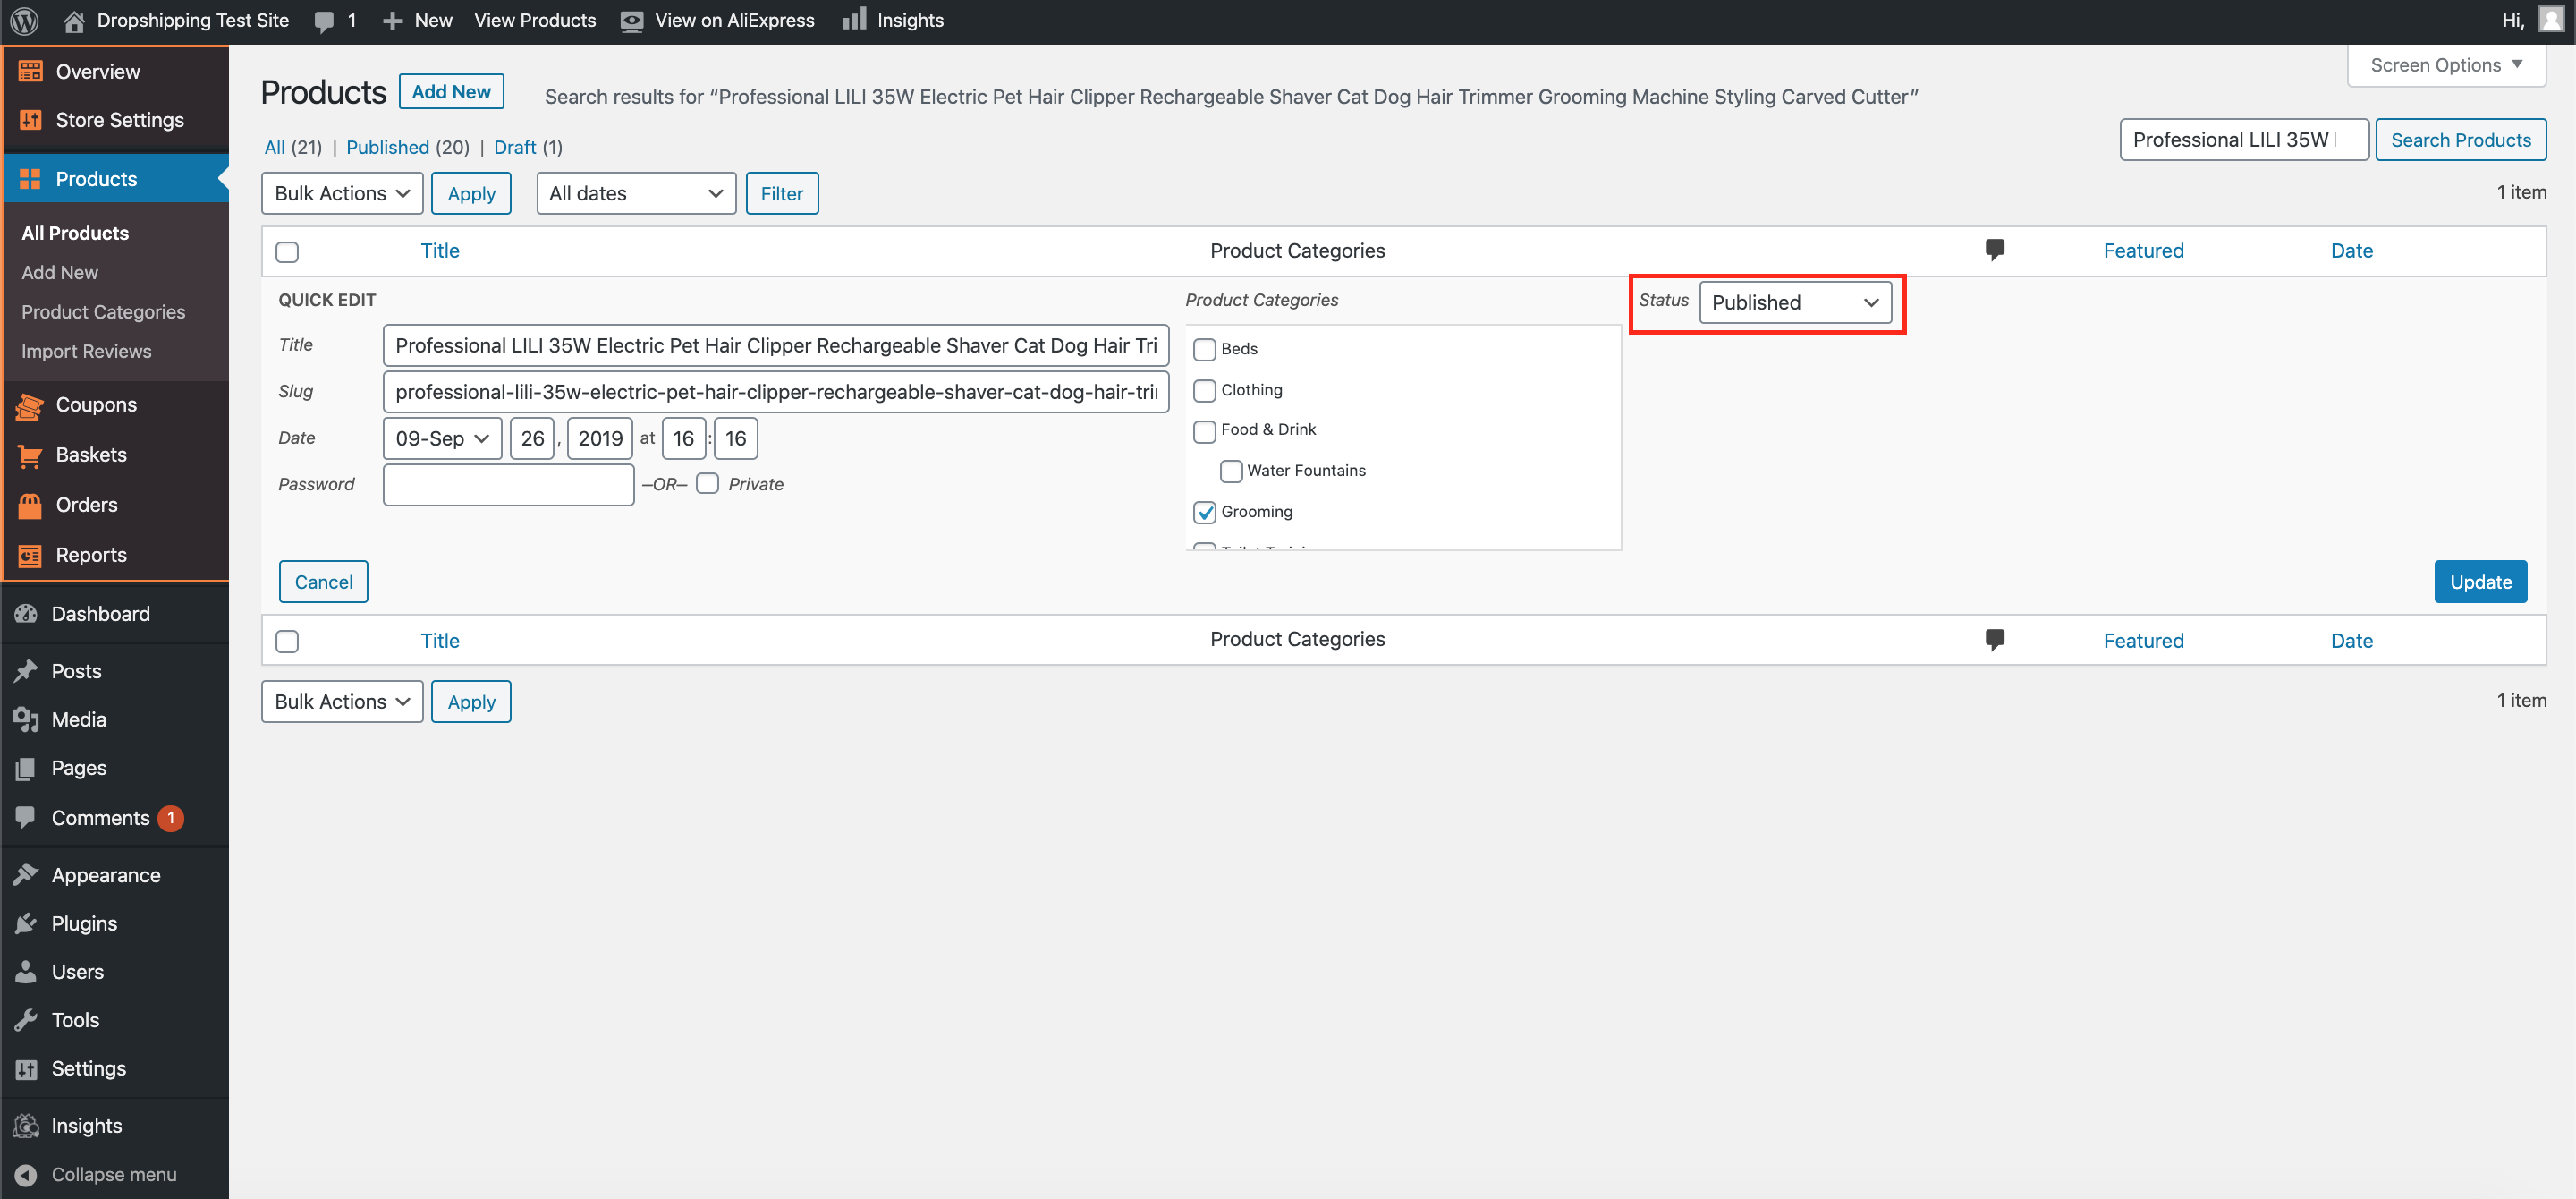Uncheck the Grooming category checkbox
Viewport: 2576px width, 1199px height.
1204,512
